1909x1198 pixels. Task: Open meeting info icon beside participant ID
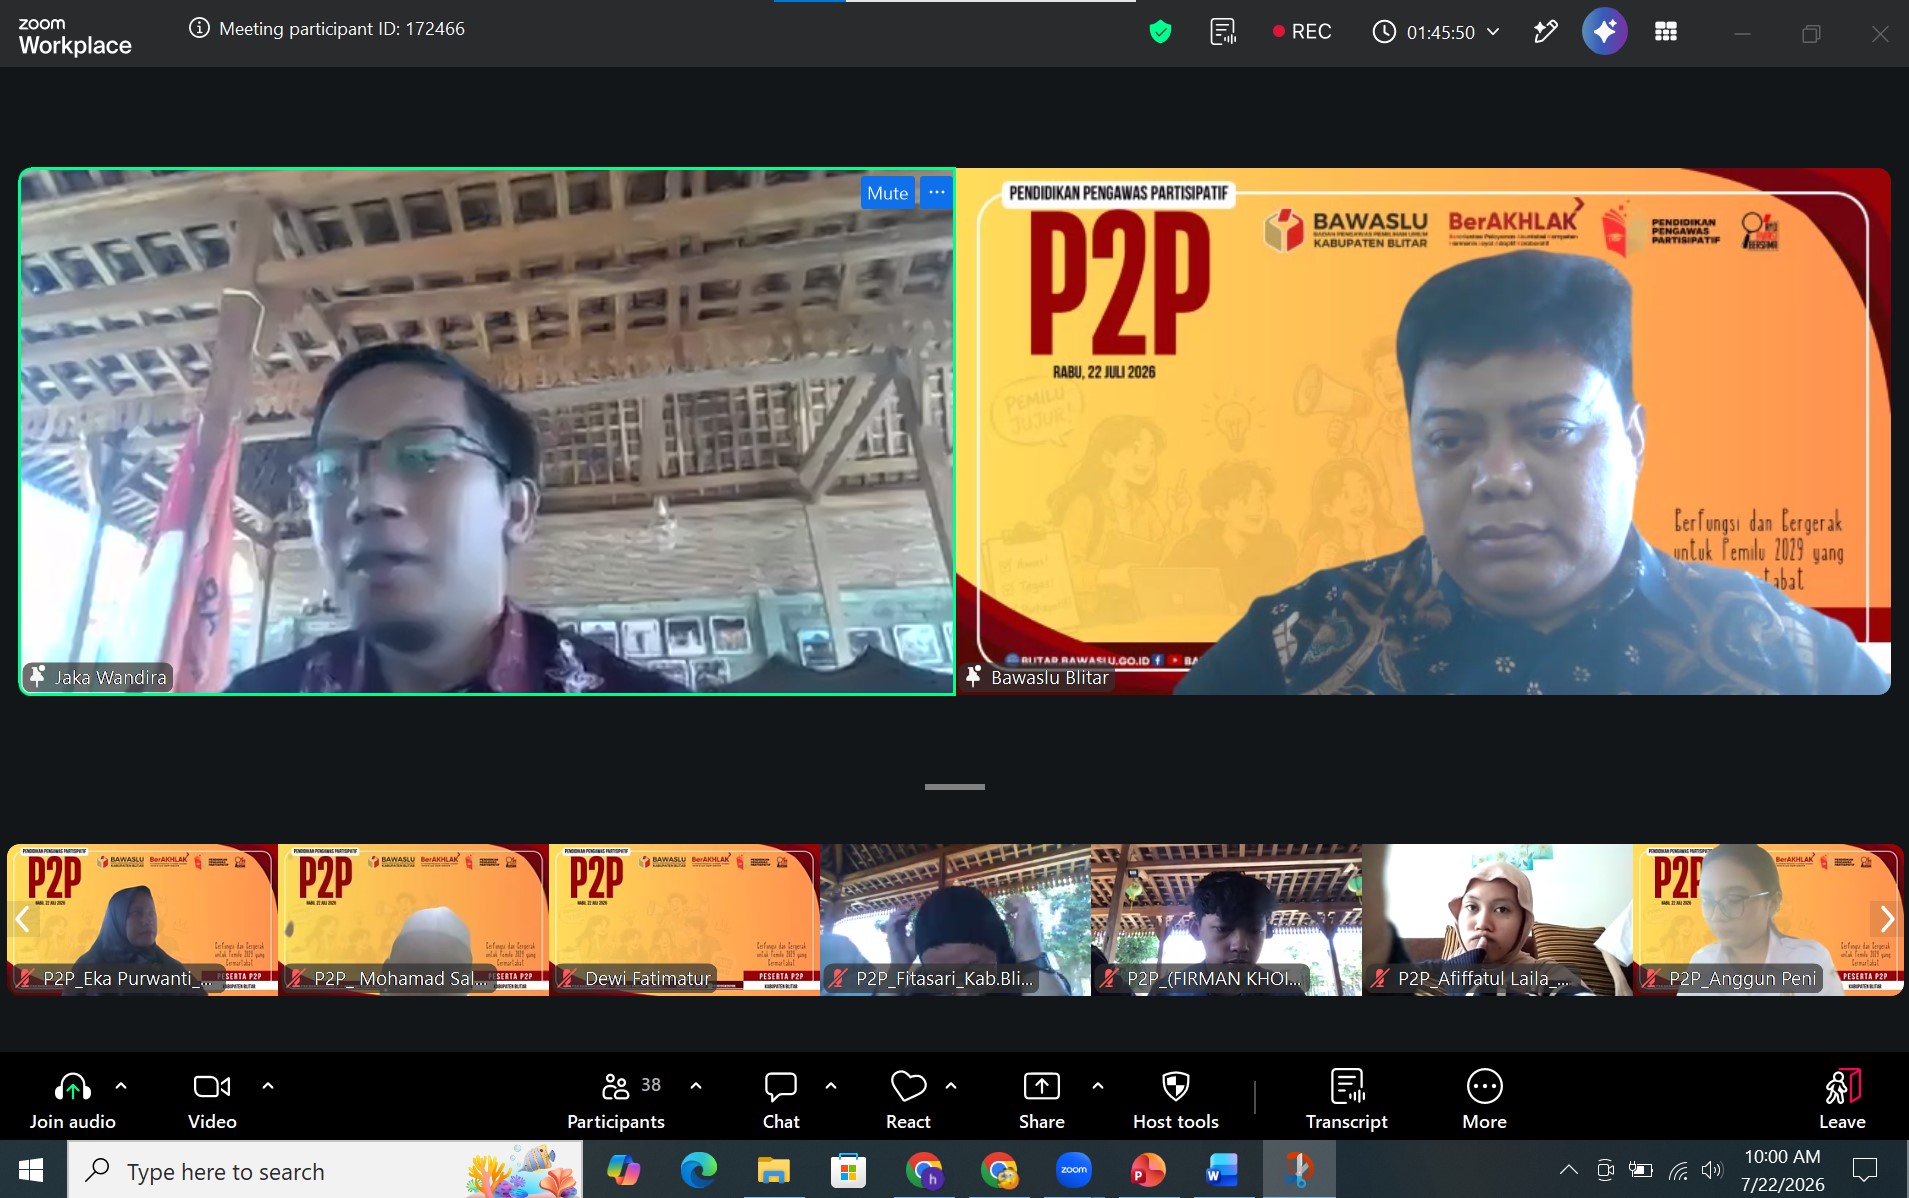coord(199,28)
